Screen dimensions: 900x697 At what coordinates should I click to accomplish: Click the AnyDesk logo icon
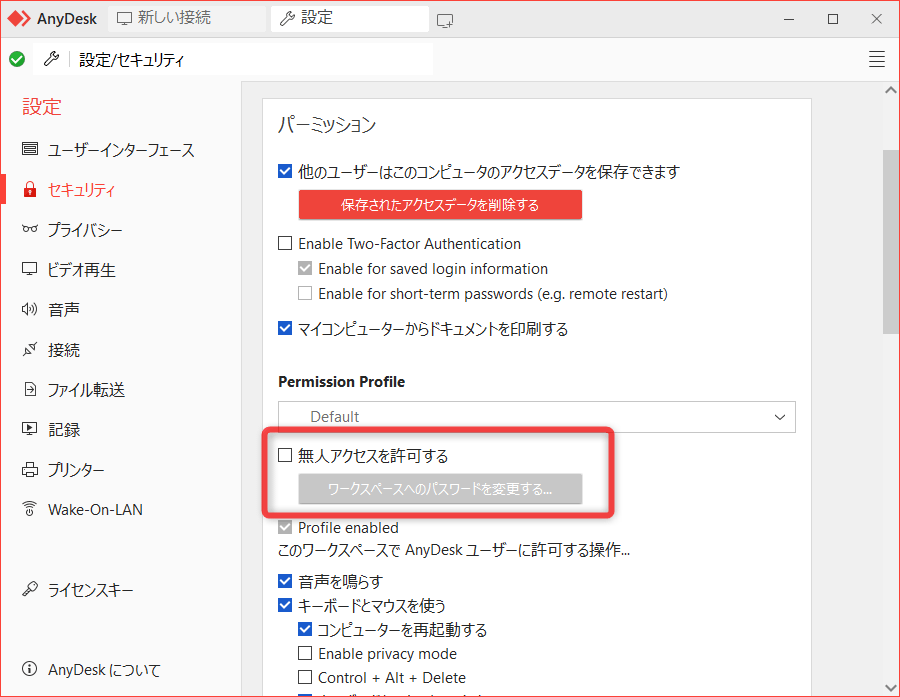click(x=19, y=19)
